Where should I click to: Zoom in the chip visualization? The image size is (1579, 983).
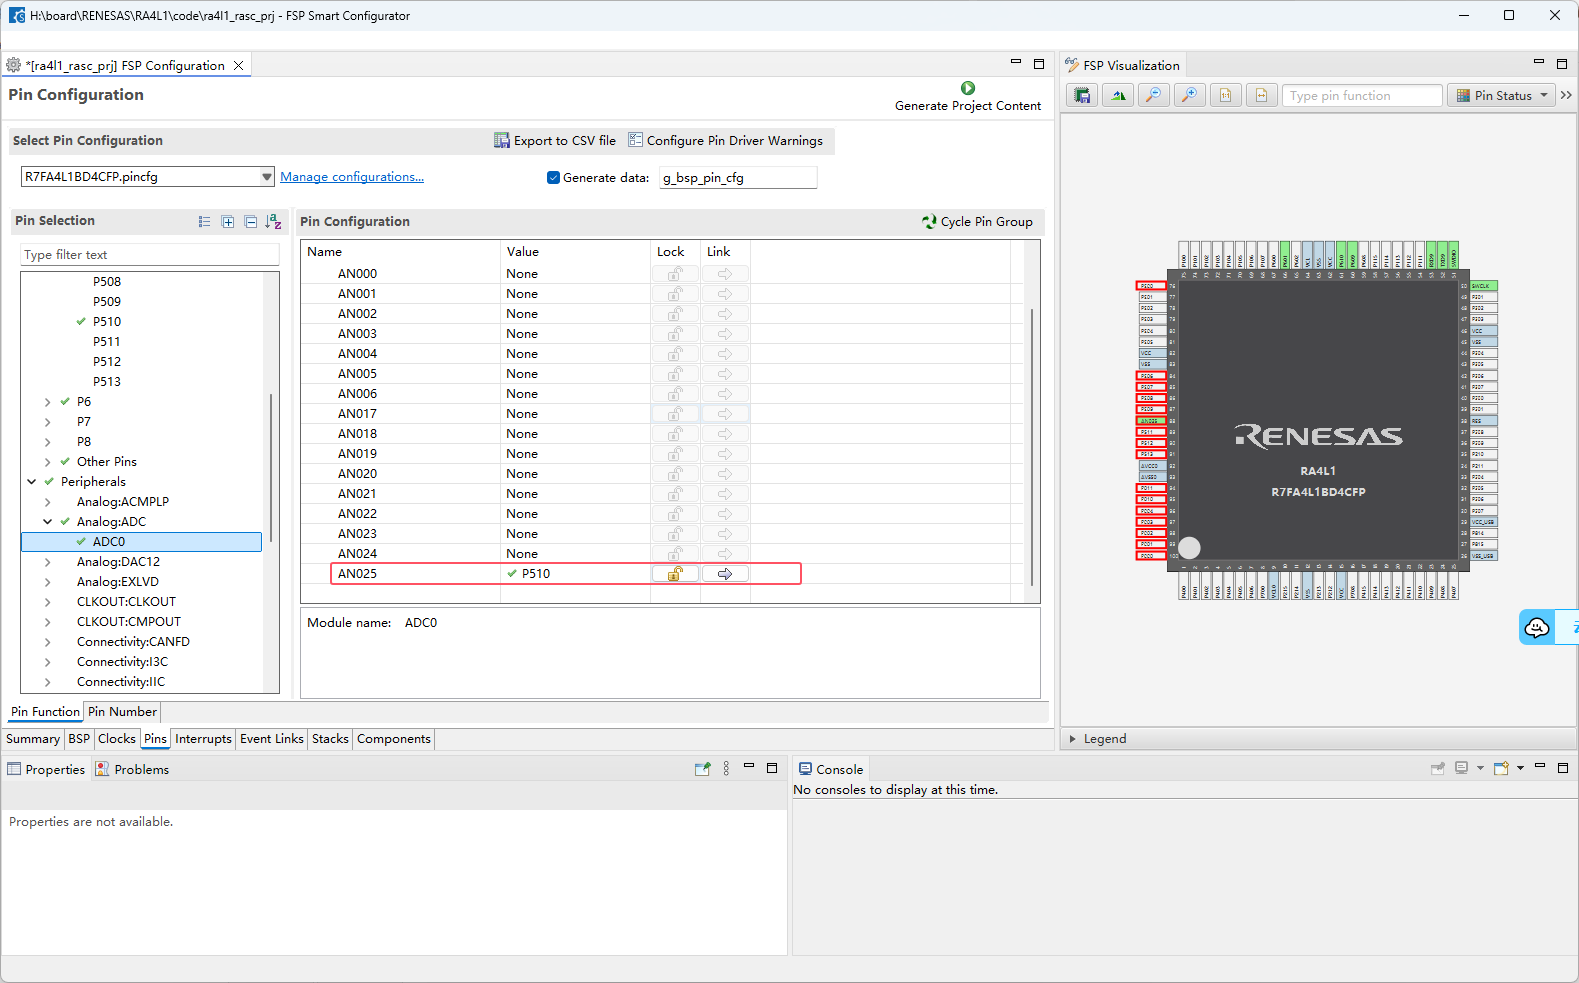tap(1190, 95)
